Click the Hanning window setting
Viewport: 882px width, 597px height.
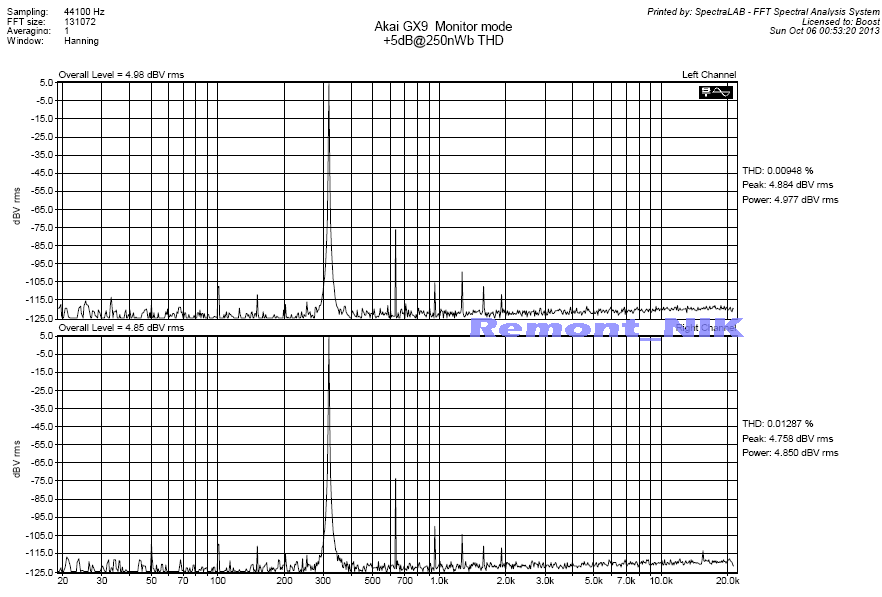click(x=81, y=42)
